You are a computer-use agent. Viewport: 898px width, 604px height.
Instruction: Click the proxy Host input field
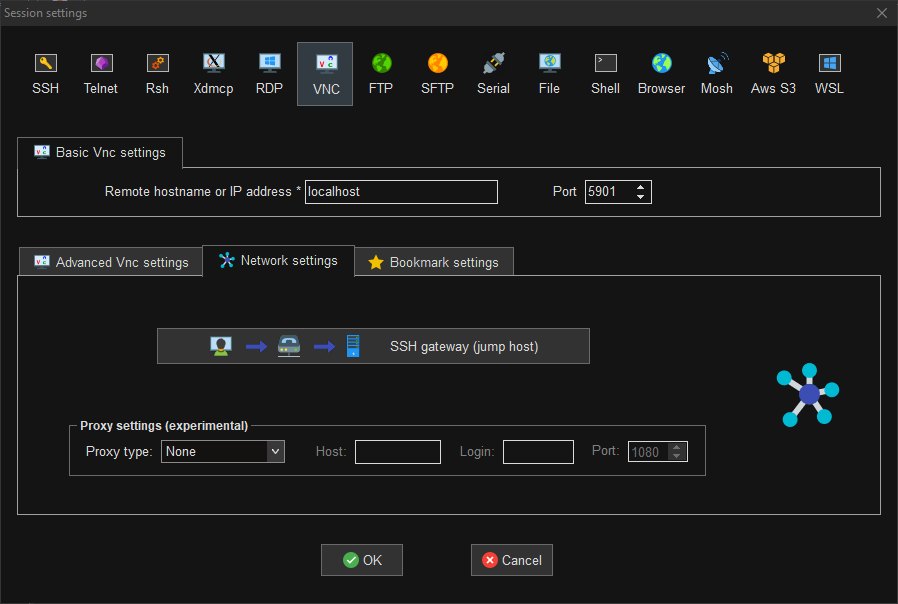pyautogui.click(x=398, y=452)
